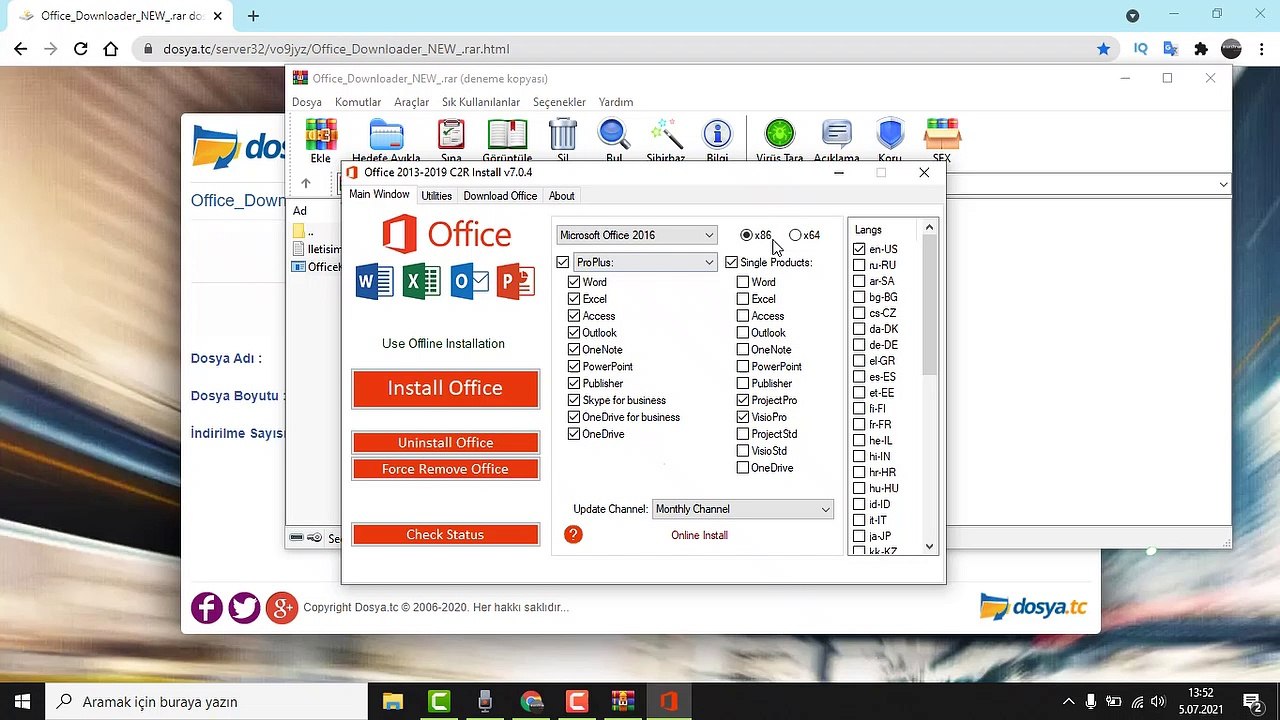
Task: Click the Check Status button
Action: pyautogui.click(x=445, y=535)
